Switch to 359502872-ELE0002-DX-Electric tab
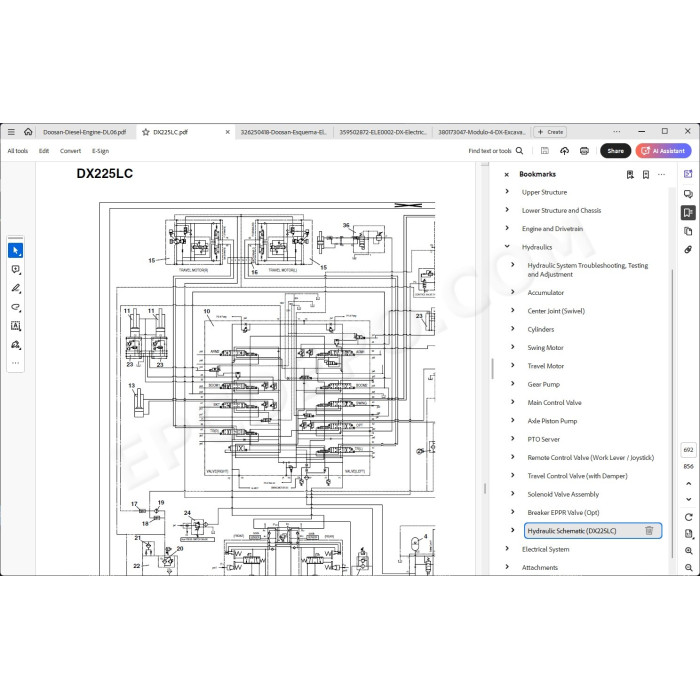700x700 pixels. coord(383,132)
